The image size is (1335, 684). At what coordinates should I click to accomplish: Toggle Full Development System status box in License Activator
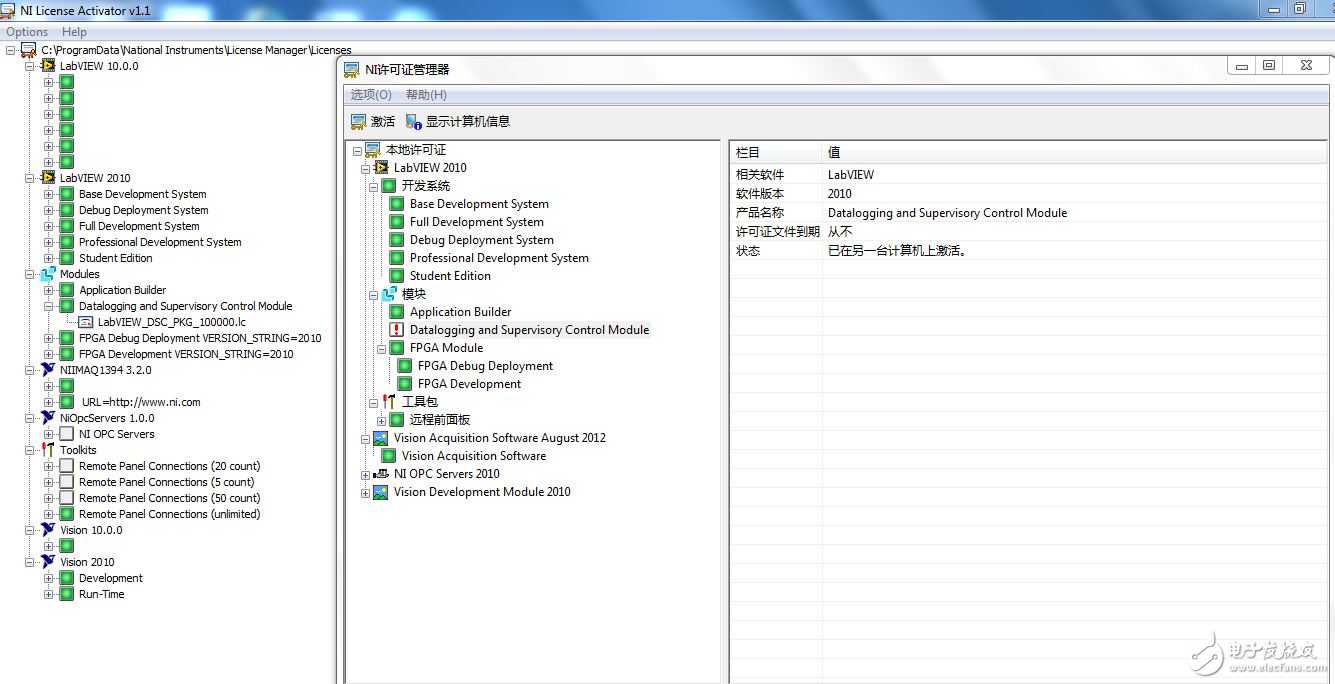point(67,226)
